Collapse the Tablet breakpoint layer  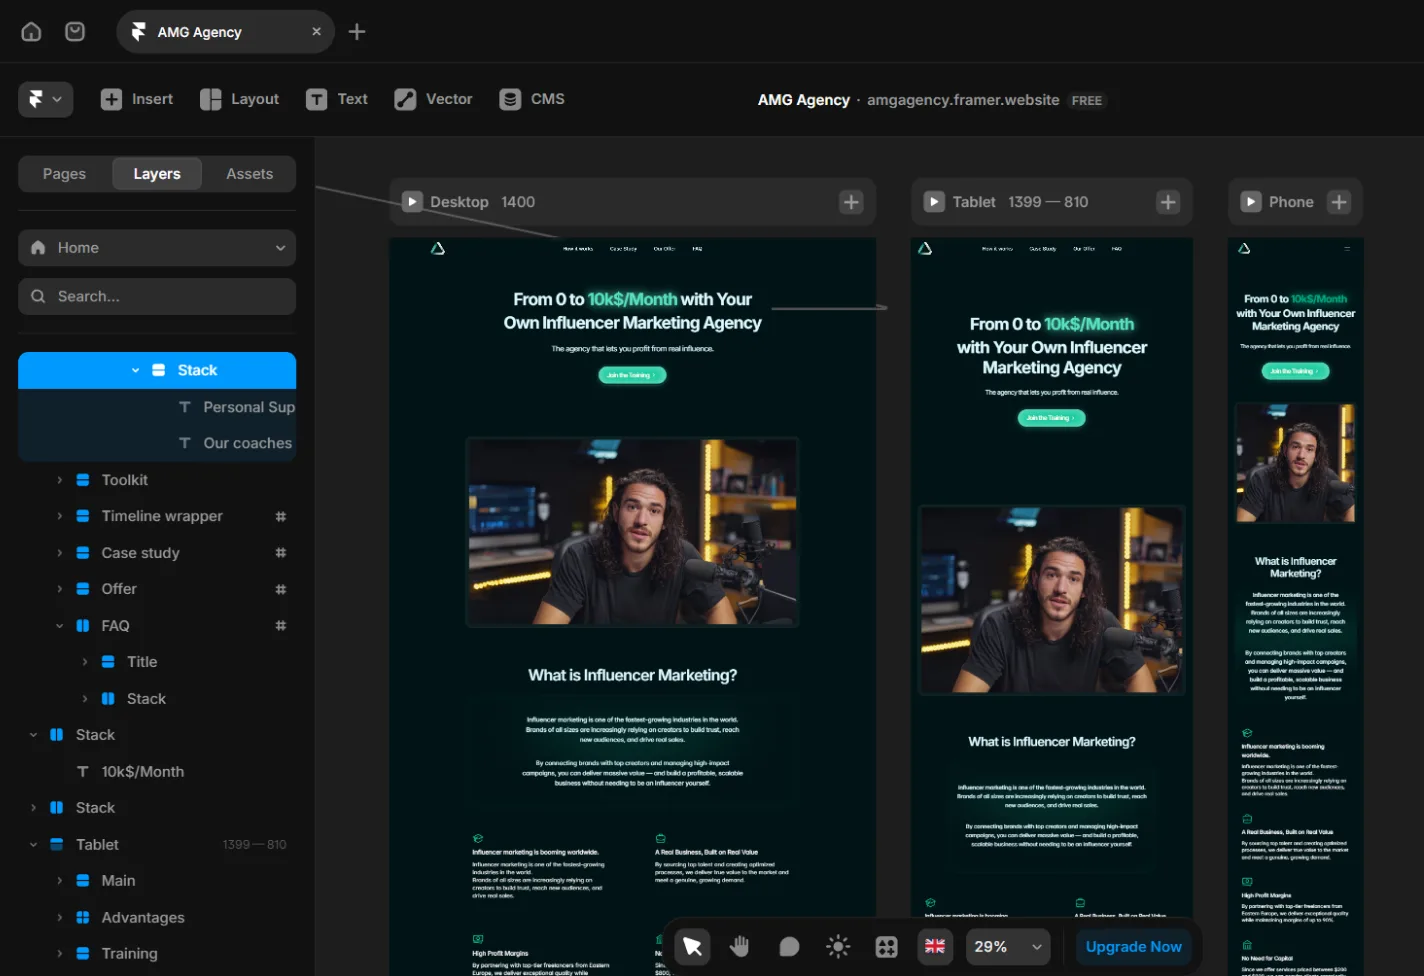pos(33,845)
